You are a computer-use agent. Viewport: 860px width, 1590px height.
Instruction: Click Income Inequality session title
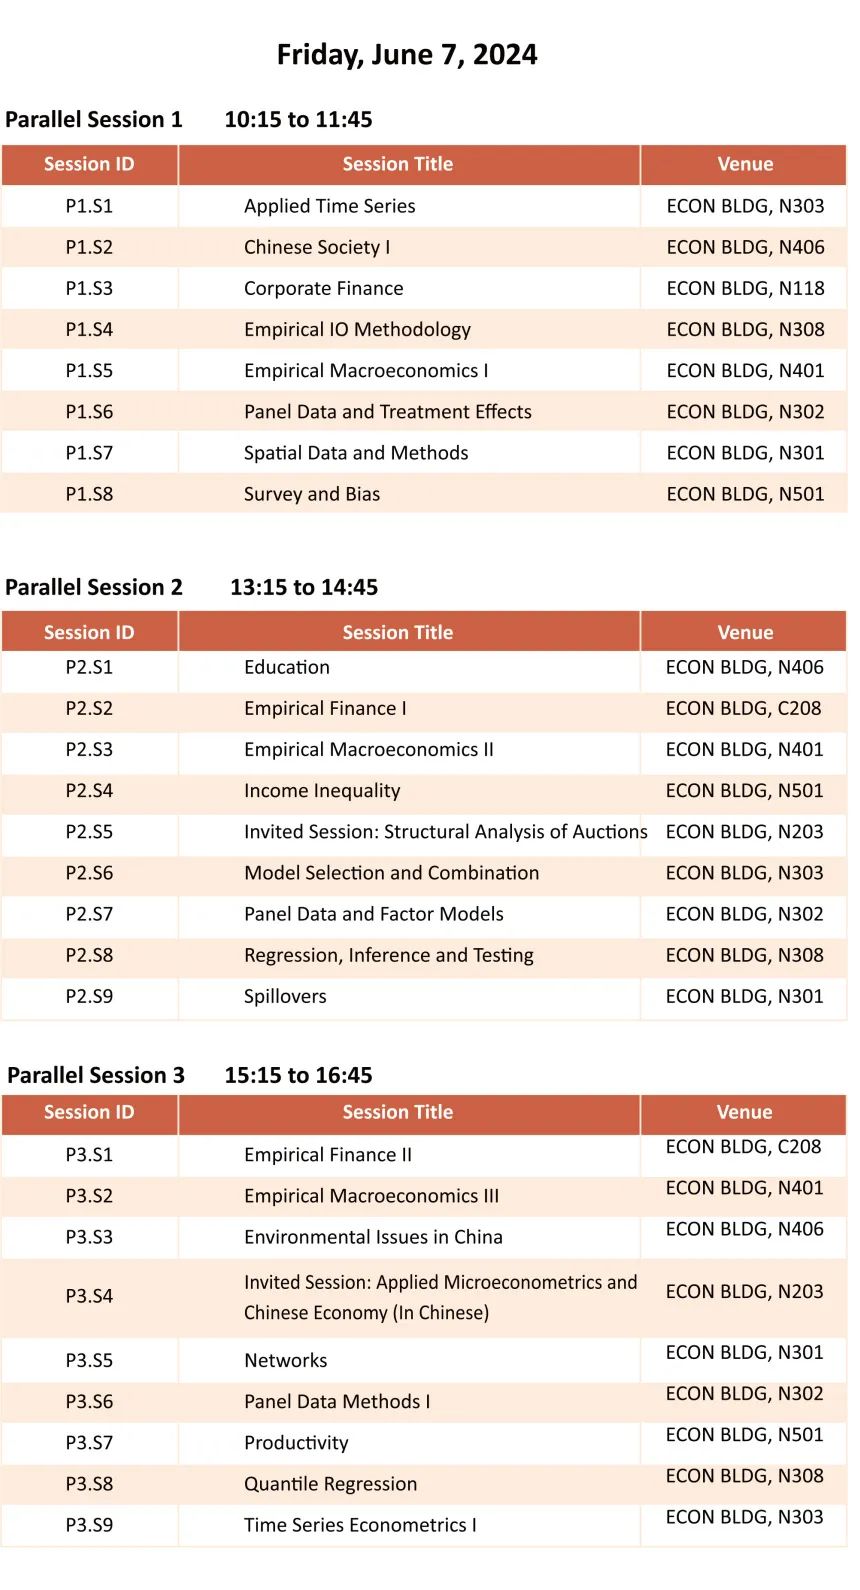tap(322, 790)
